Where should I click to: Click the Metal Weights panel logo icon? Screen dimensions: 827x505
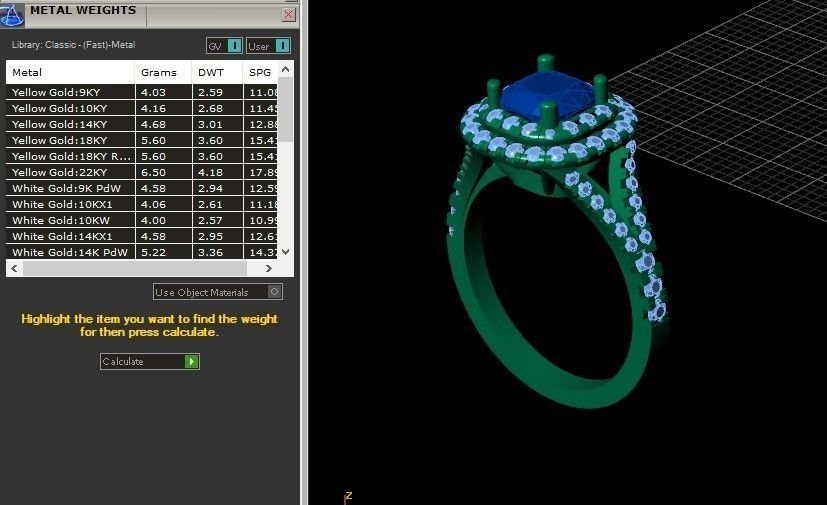coord(12,14)
